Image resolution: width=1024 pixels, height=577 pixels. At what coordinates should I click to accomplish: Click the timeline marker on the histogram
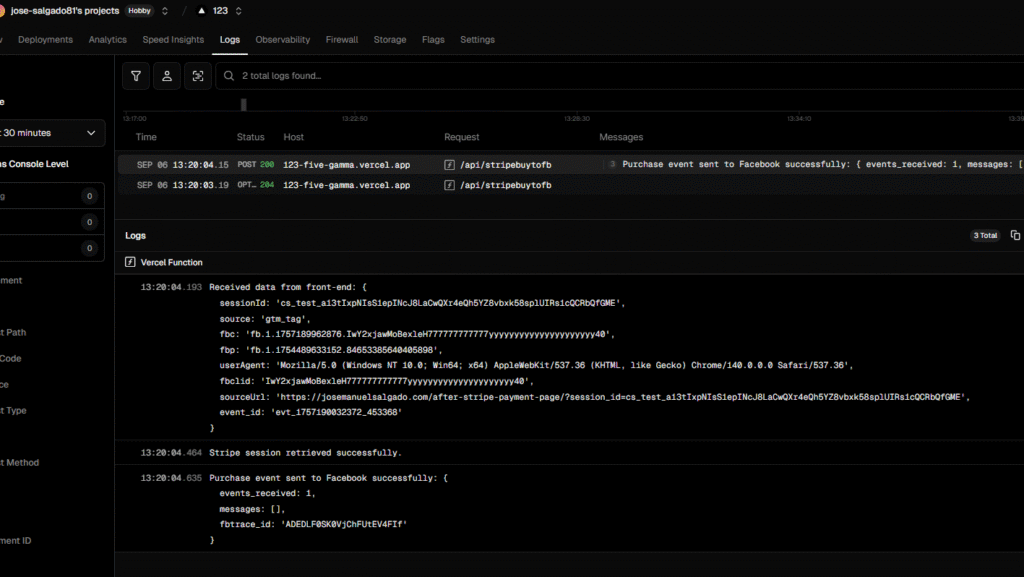[244, 105]
